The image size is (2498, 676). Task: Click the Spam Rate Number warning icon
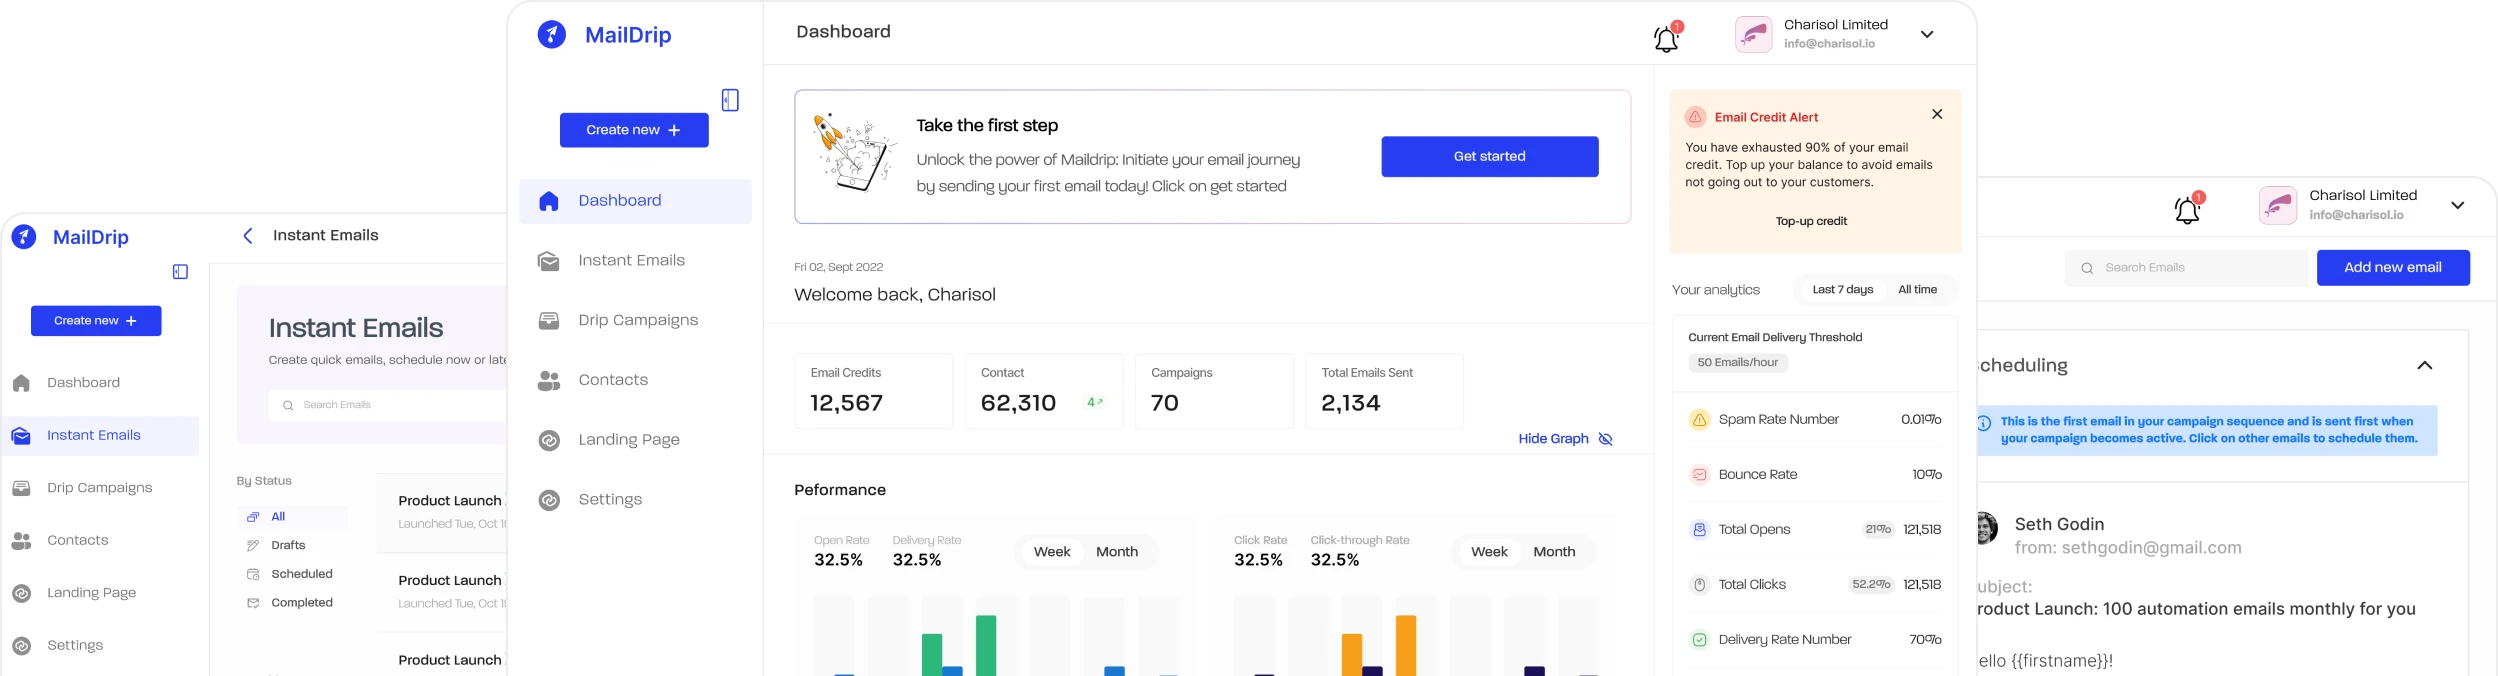1699,420
